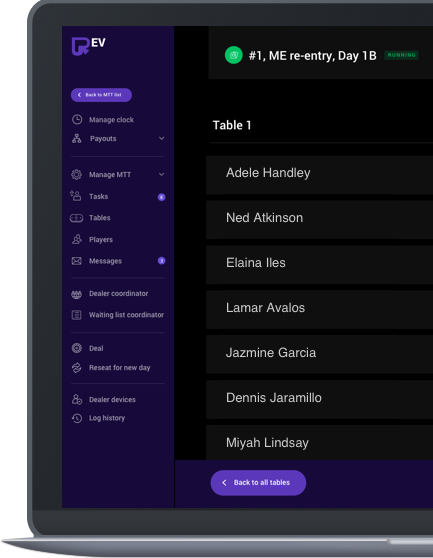The width and height of the screenshot is (433, 558).
Task: Open the Manage MTT menu item
Action: click(110, 175)
